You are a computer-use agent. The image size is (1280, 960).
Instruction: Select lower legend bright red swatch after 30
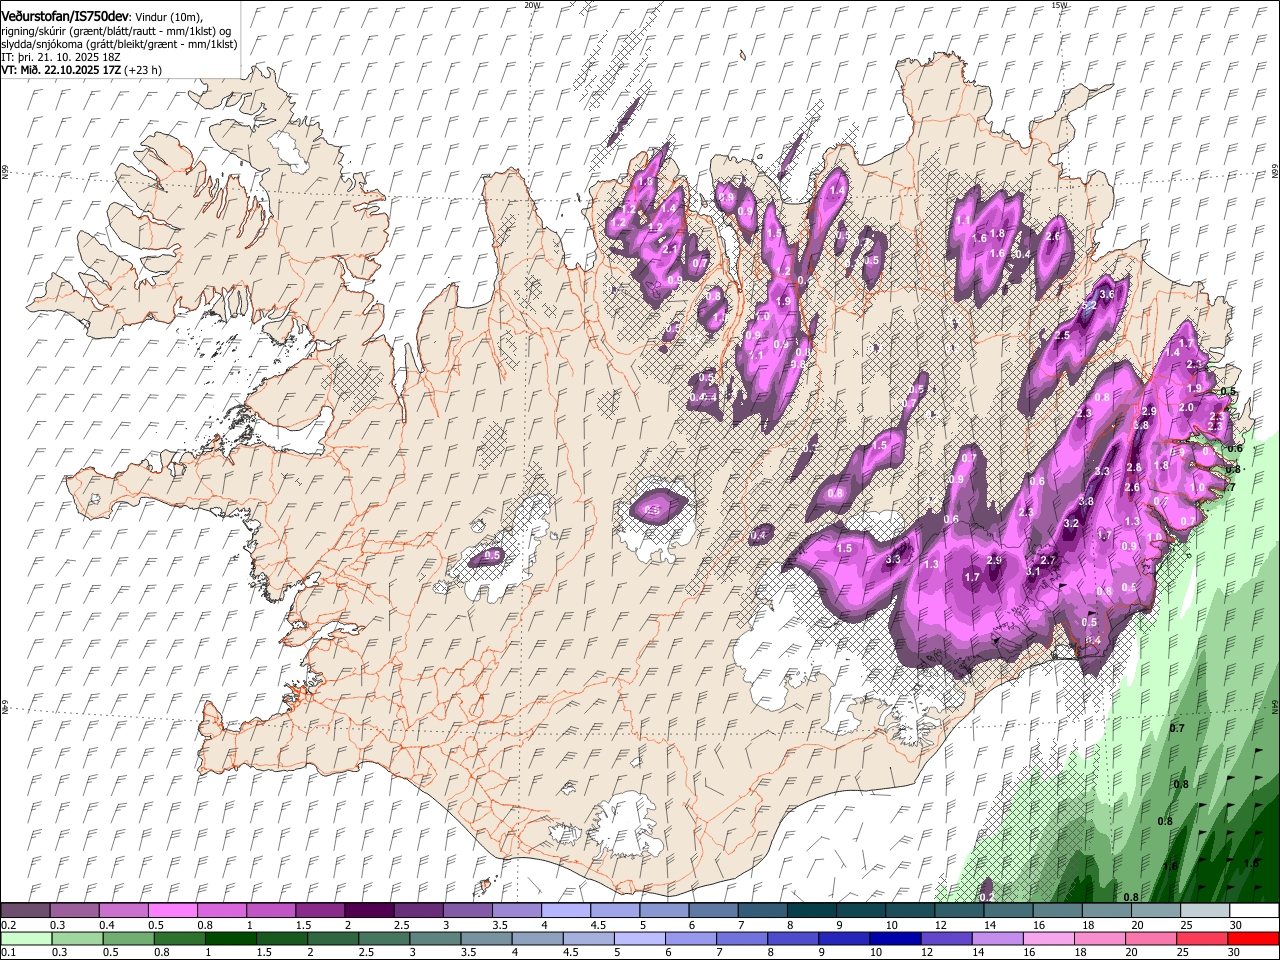pyautogui.click(x=1254, y=938)
